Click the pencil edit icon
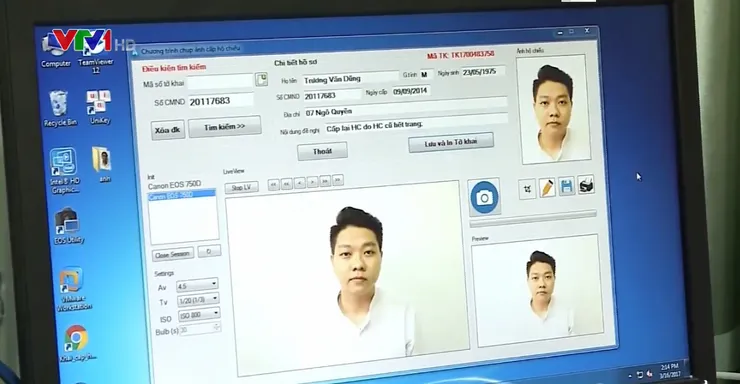This screenshot has height=384, width=740. coord(547,187)
